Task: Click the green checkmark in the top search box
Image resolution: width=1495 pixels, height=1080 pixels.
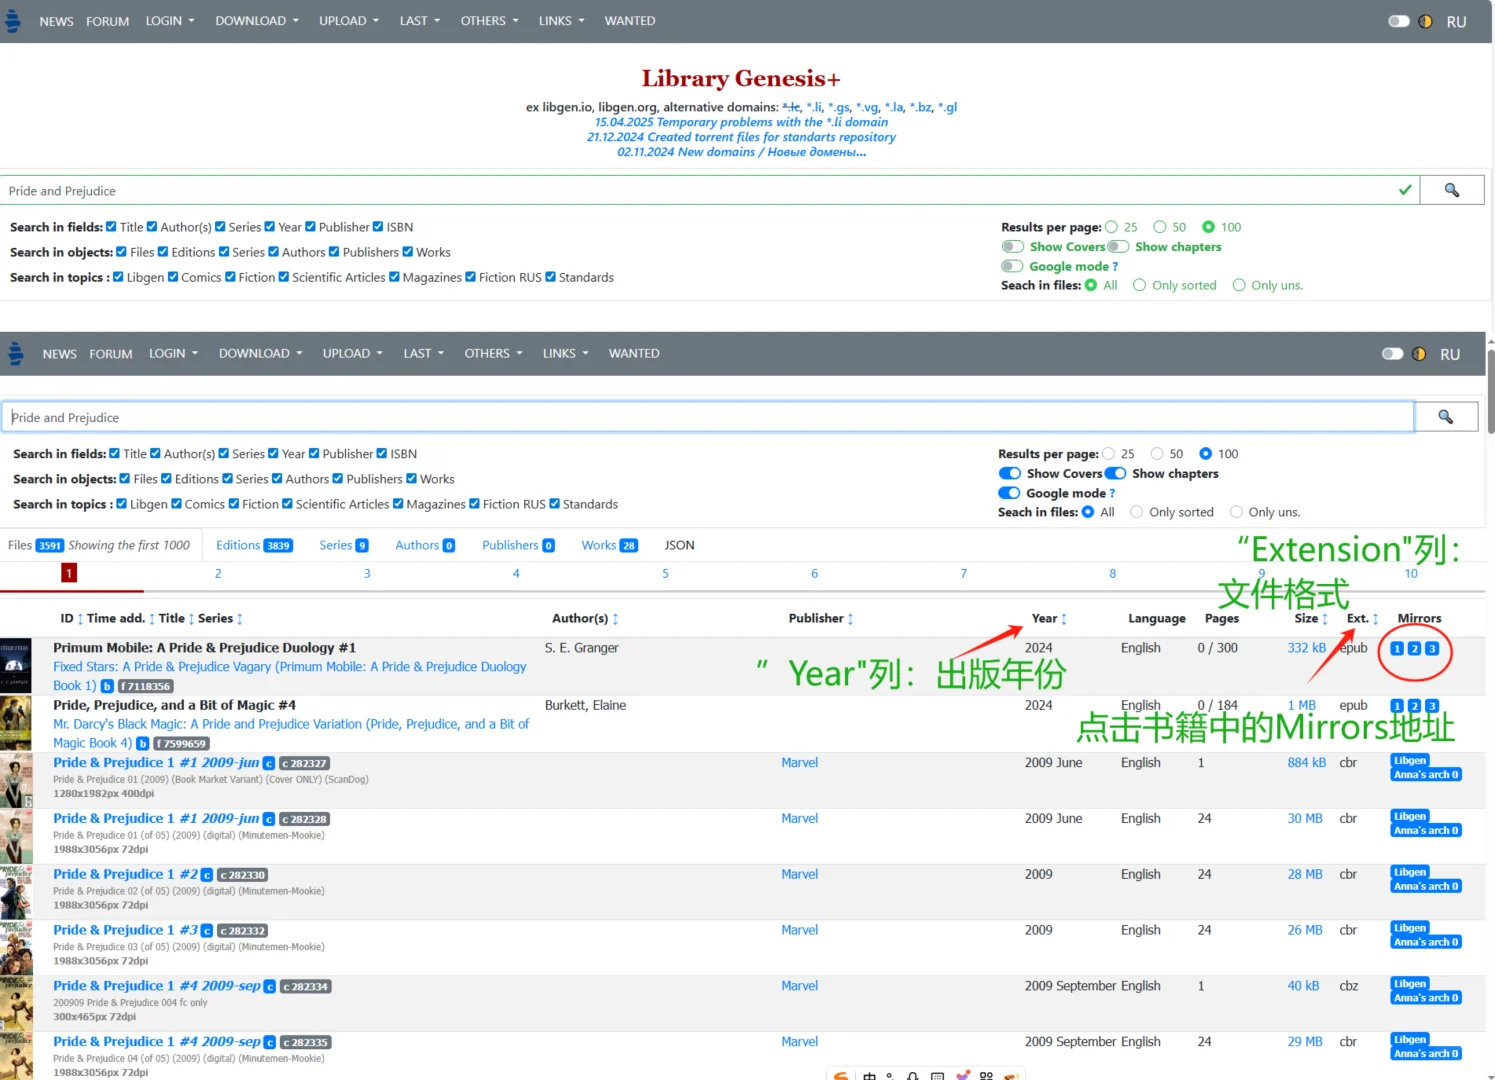Action: 1405,190
